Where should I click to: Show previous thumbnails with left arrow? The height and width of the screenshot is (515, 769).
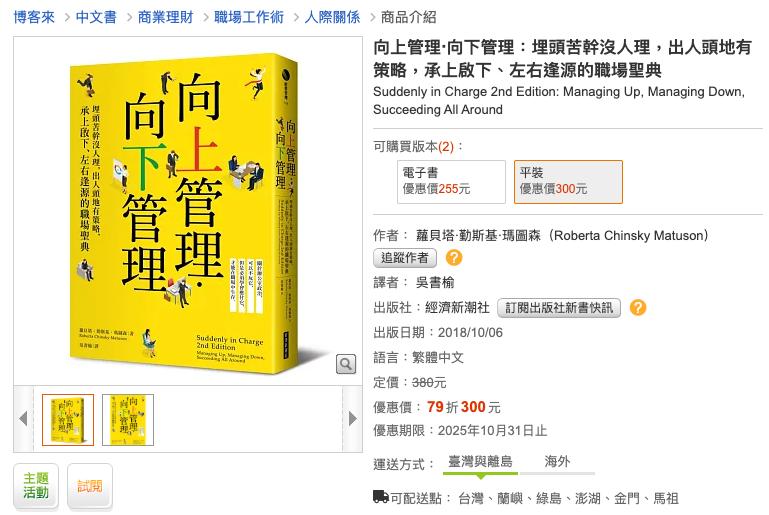point(23,419)
